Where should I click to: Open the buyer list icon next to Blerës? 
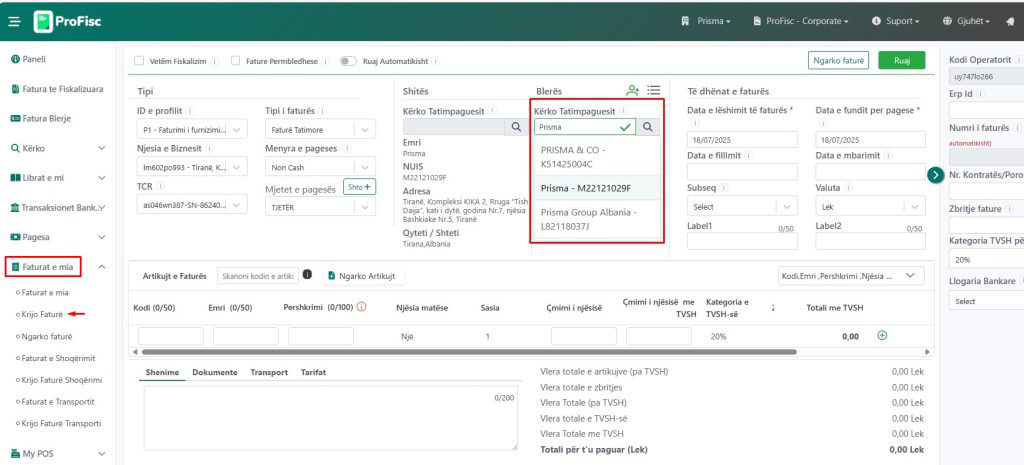[654, 91]
